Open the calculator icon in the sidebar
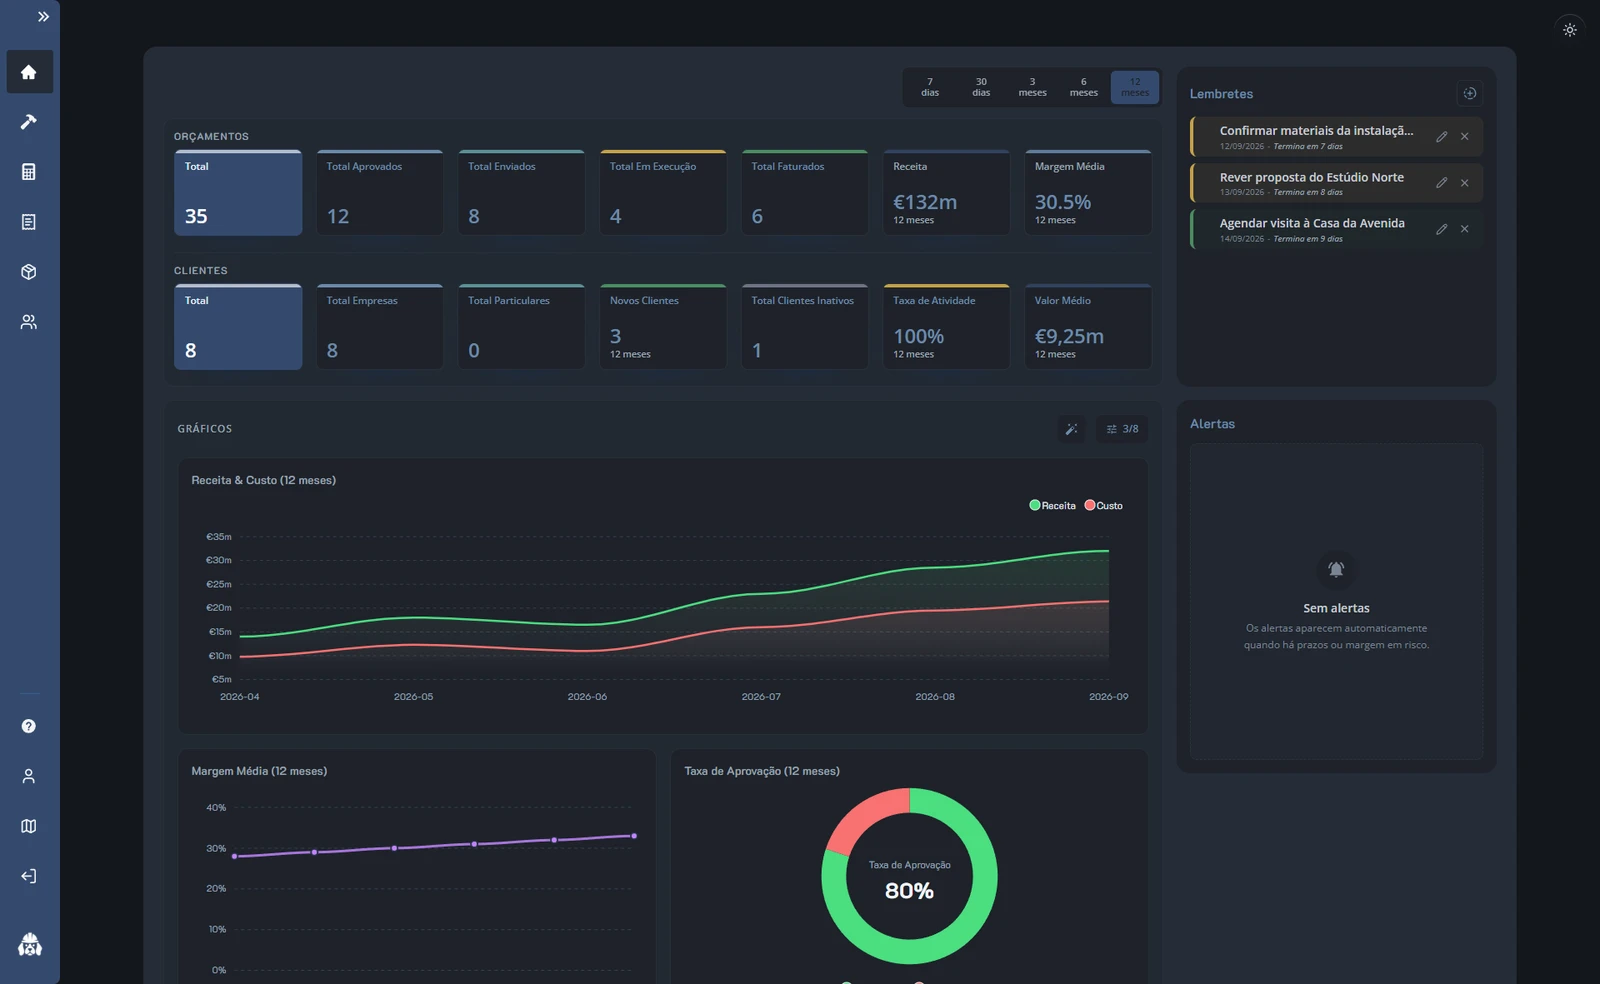1600x984 pixels. [x=29, y=172]
